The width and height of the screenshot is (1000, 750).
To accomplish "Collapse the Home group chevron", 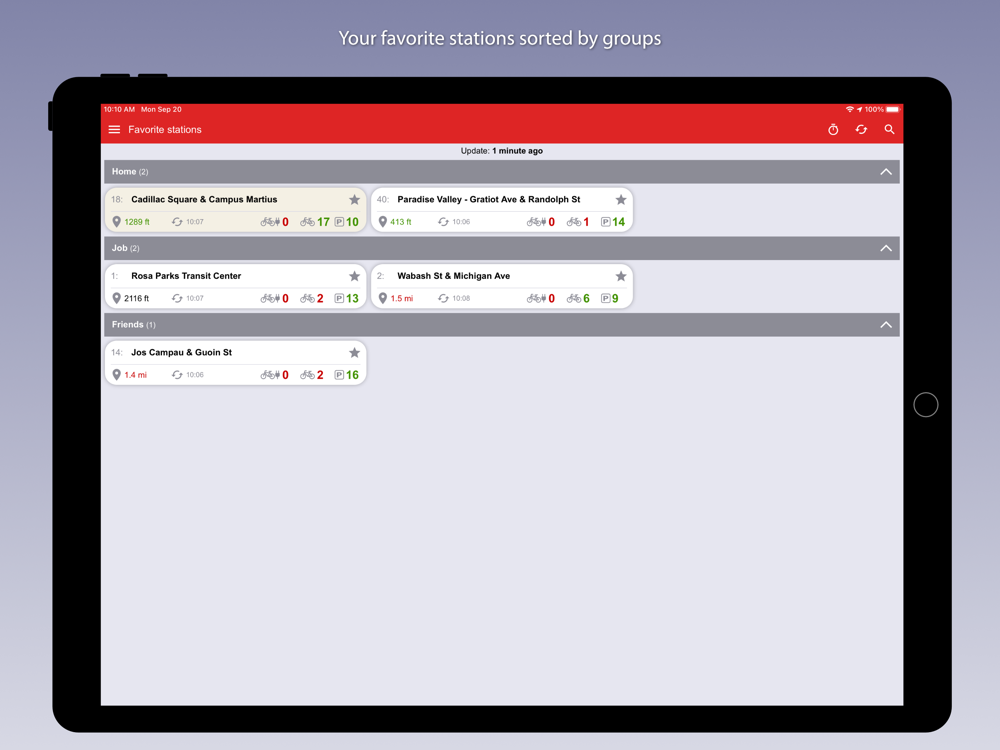I will [x=886, y=172].
